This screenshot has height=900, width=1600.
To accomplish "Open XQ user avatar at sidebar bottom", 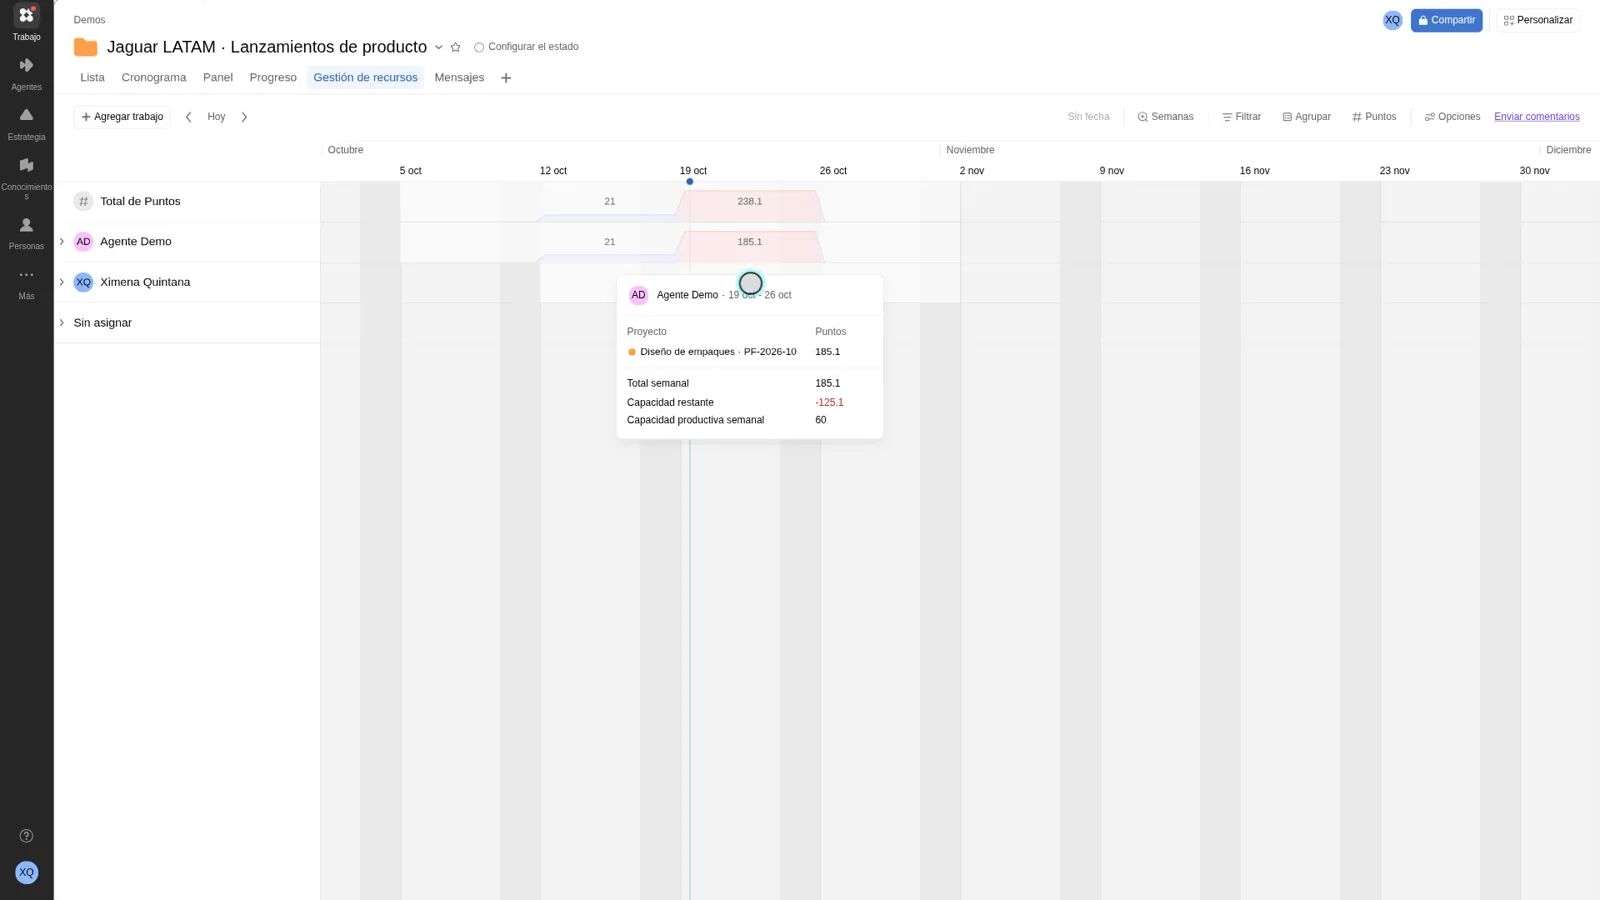I will point(27,872).
